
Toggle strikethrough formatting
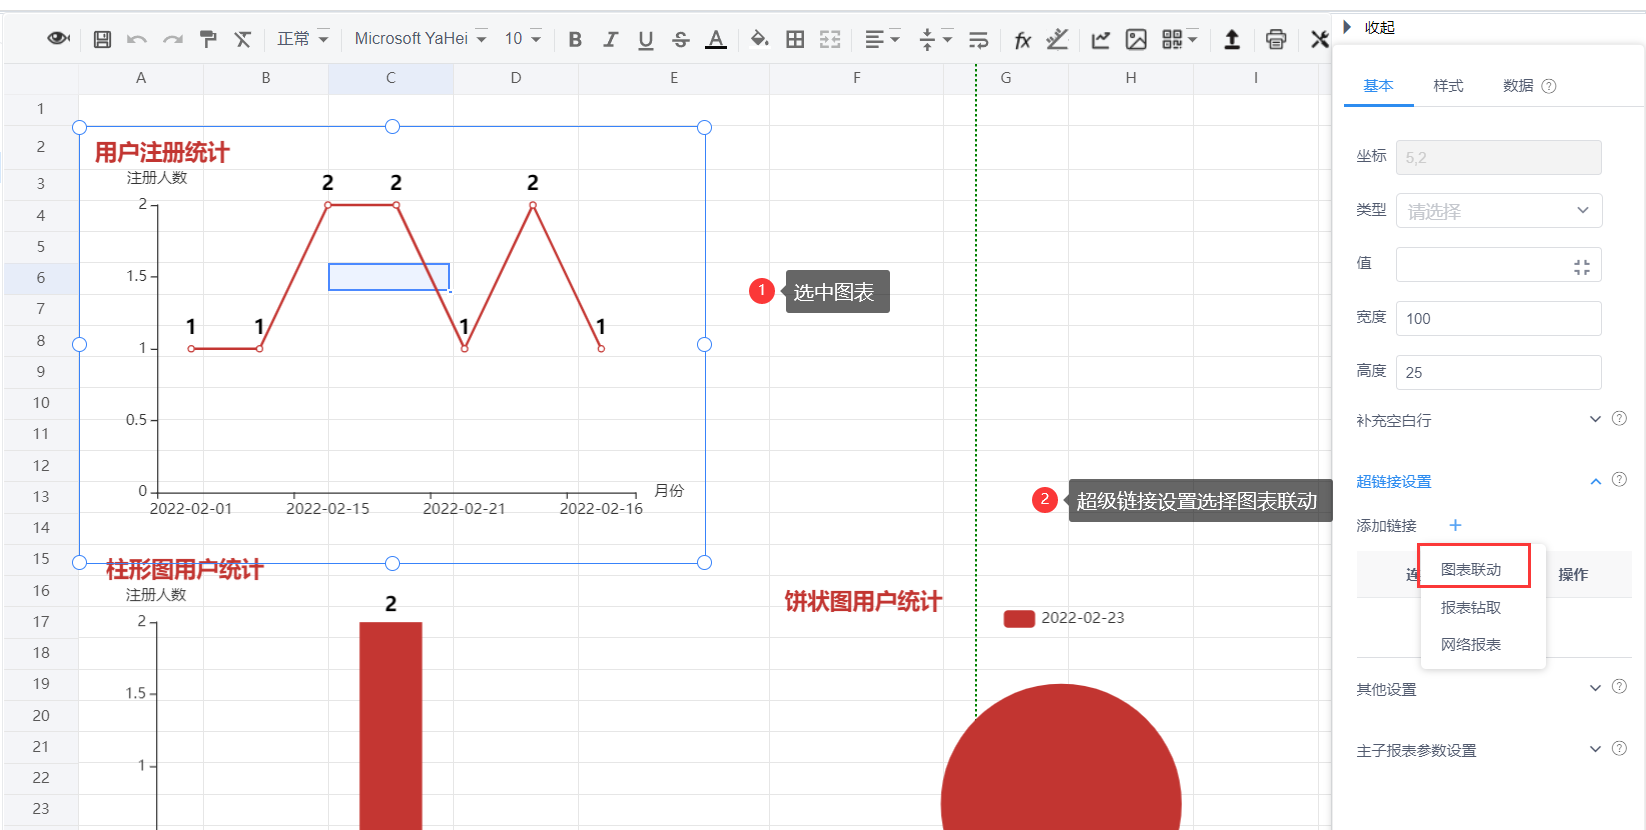tap(681, 39)
